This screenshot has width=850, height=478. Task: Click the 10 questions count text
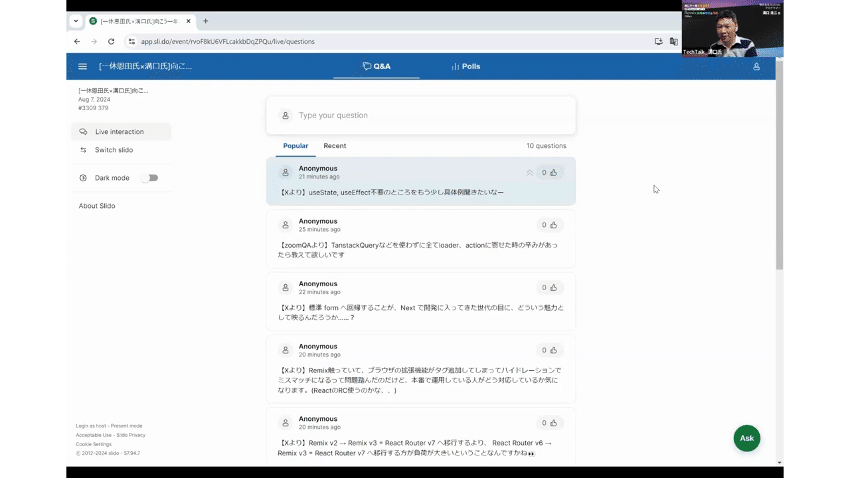546,146
